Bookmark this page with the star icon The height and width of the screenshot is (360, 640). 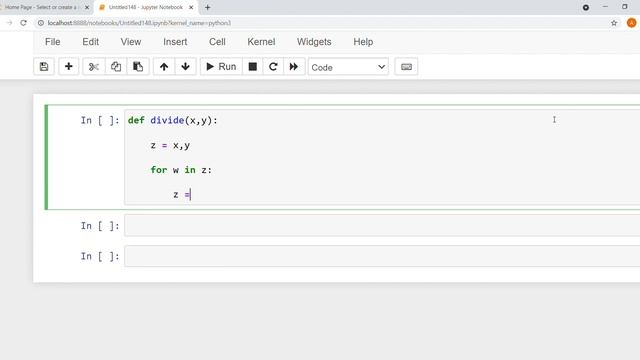(x=614, y=23)
